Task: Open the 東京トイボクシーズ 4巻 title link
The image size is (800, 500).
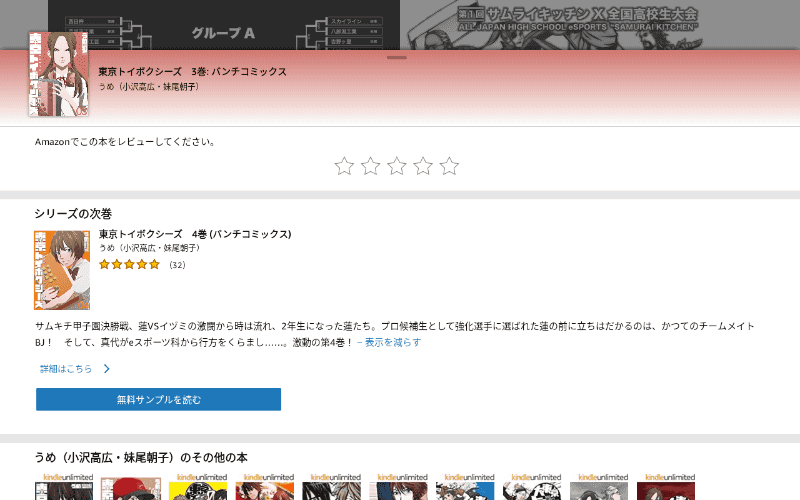Action: (195, 234)
